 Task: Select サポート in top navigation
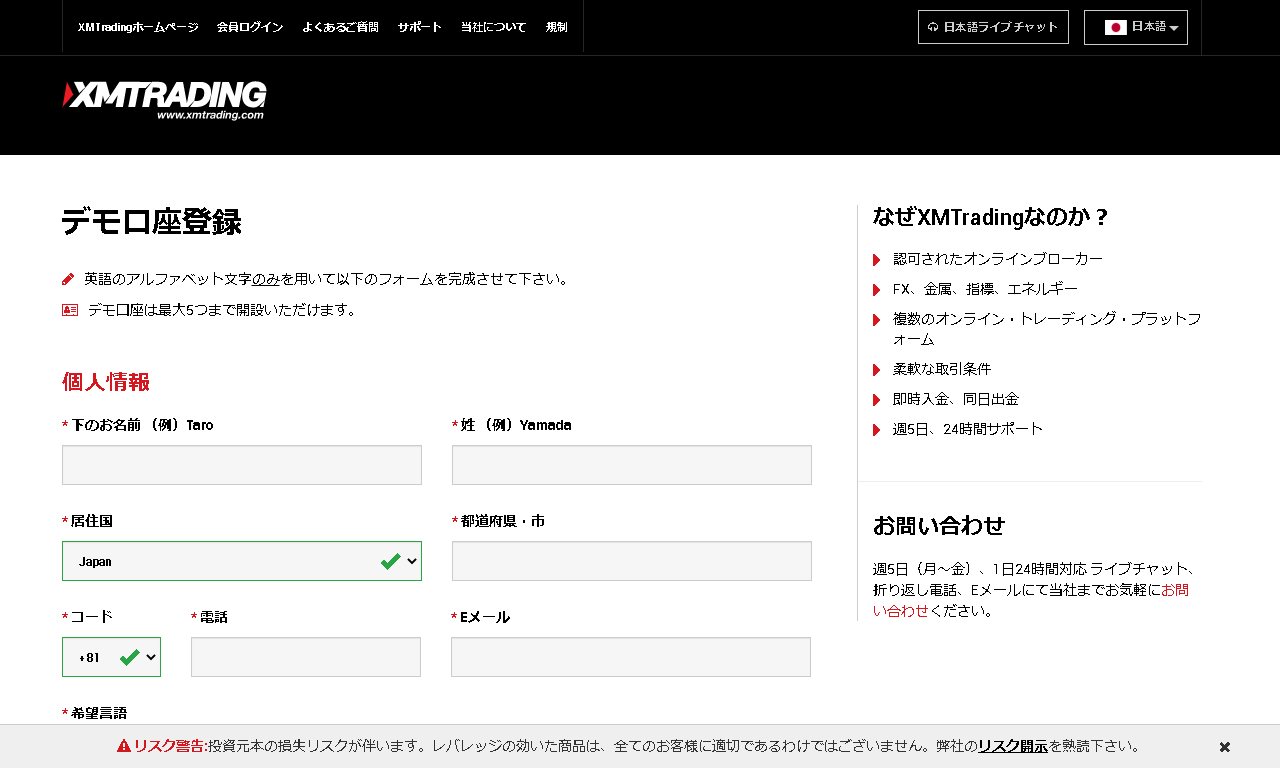419,27
